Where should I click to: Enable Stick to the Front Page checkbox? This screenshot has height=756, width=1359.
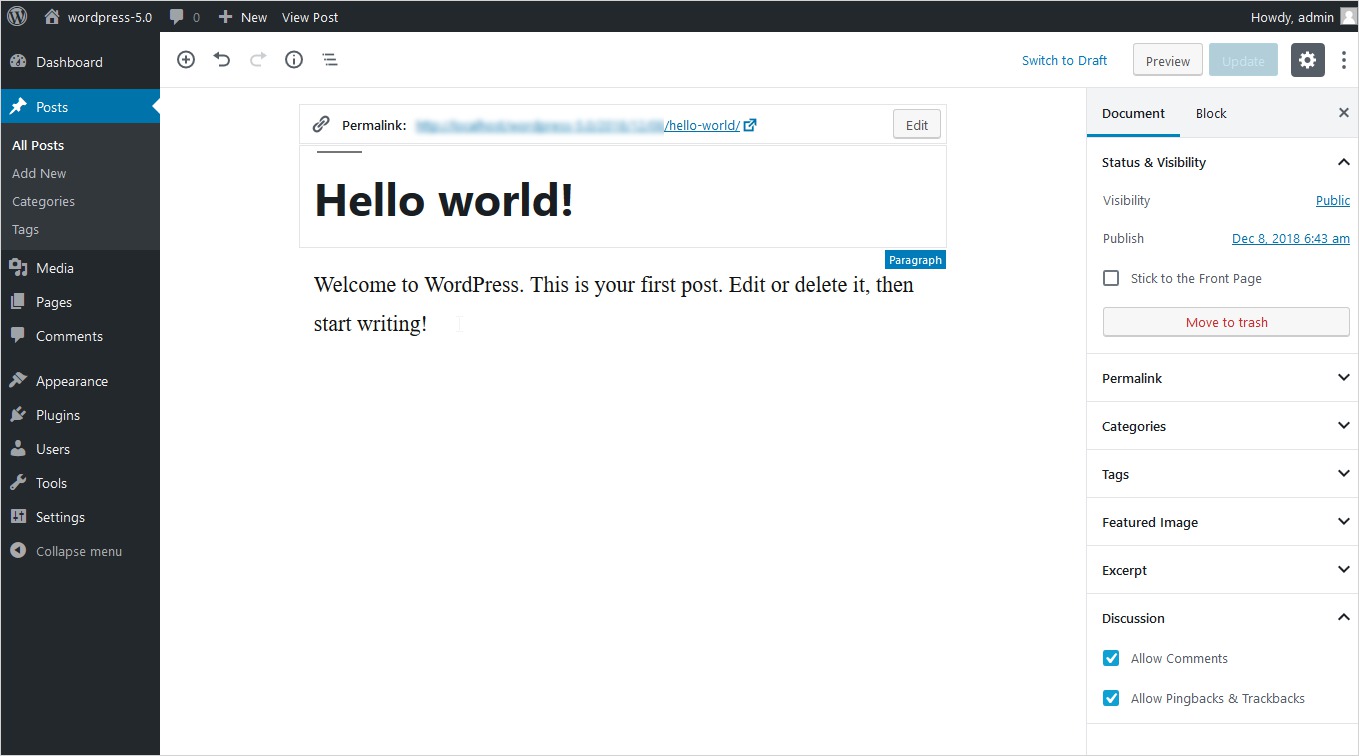click(1111, 278)
